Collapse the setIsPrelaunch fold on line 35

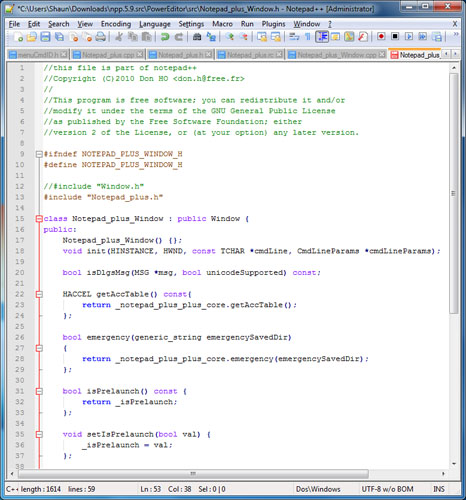pyautogui.click(x=39, y=434)
